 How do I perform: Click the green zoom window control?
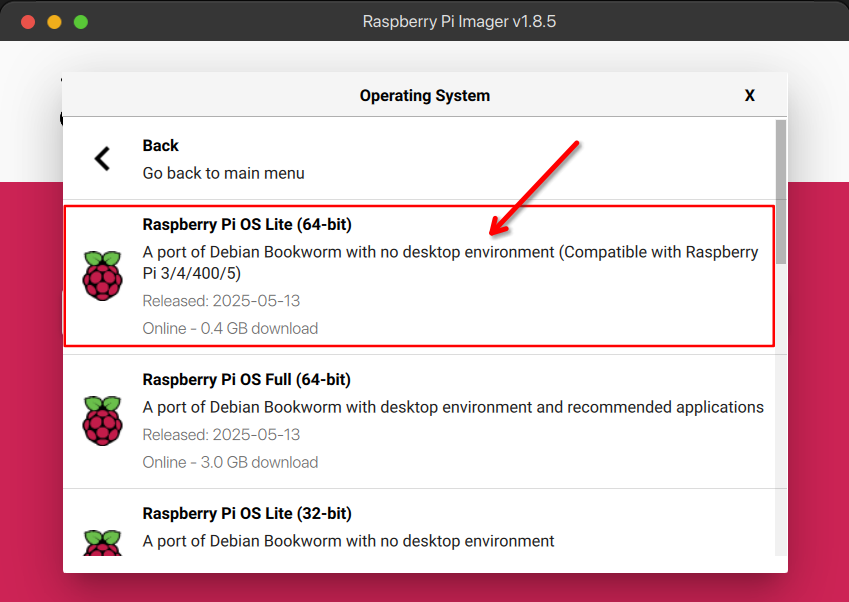coord(80,20)
